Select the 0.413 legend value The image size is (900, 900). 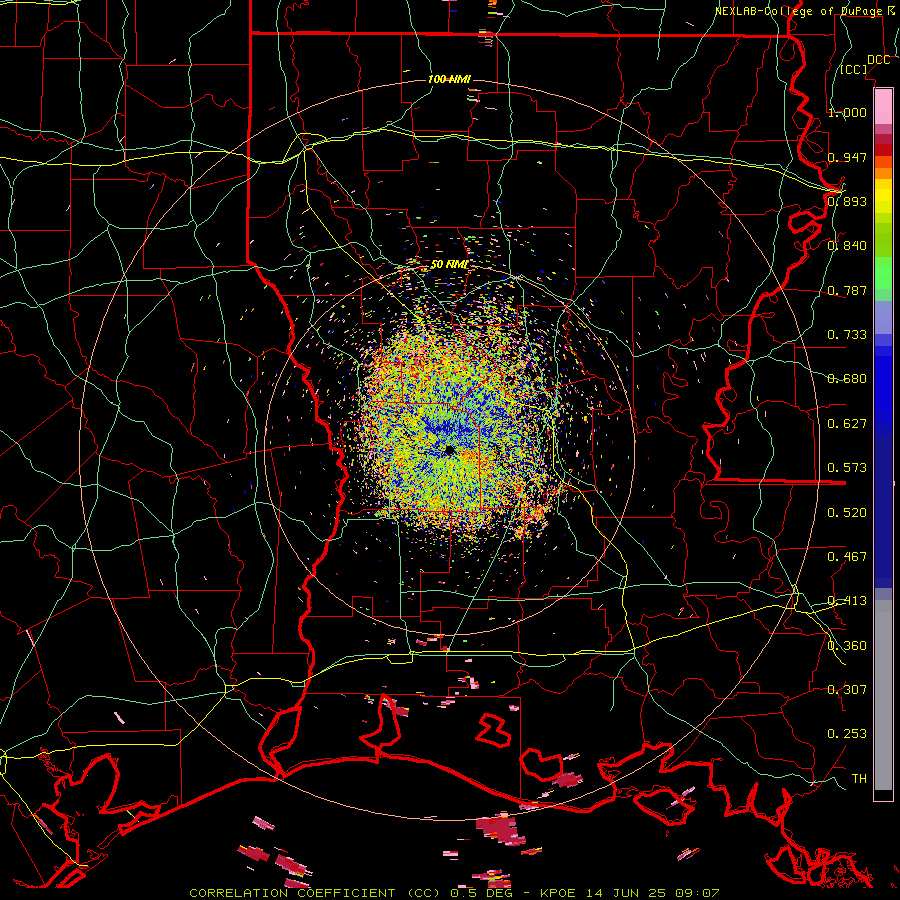pyautogui.click(x=847, y=601)
